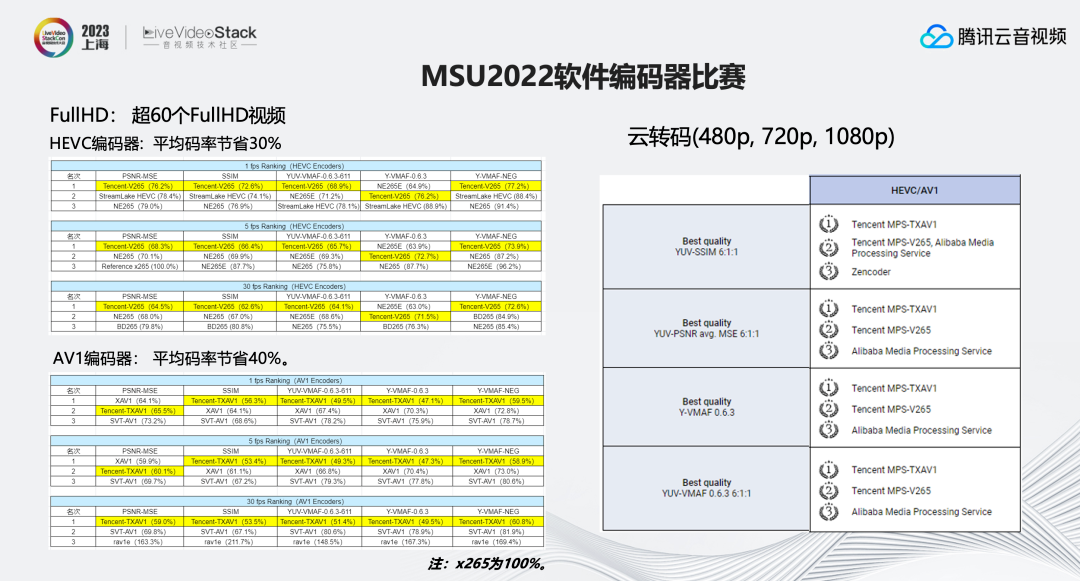Screen dimensions: 1080x581
Task: Click the second-place medal in the YUV-VMAF 6:1:1 row
Action: (829, 491)
